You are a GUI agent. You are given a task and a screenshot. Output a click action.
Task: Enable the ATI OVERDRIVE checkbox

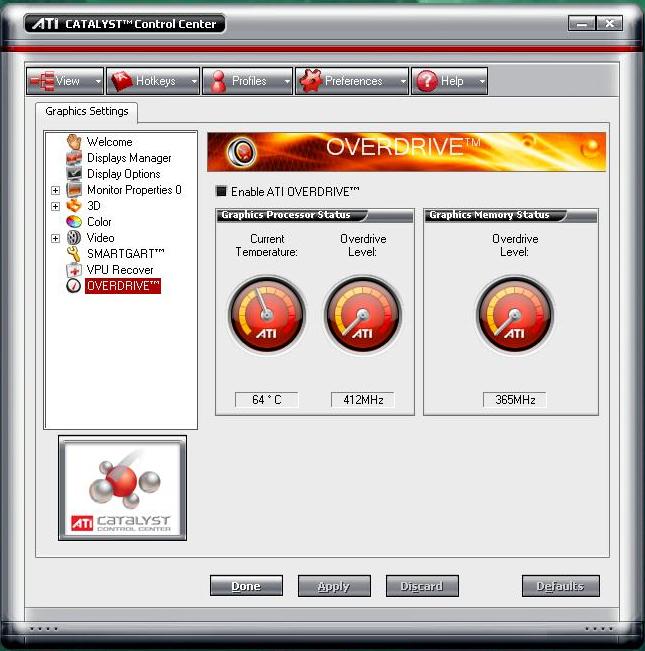point(221,191)
